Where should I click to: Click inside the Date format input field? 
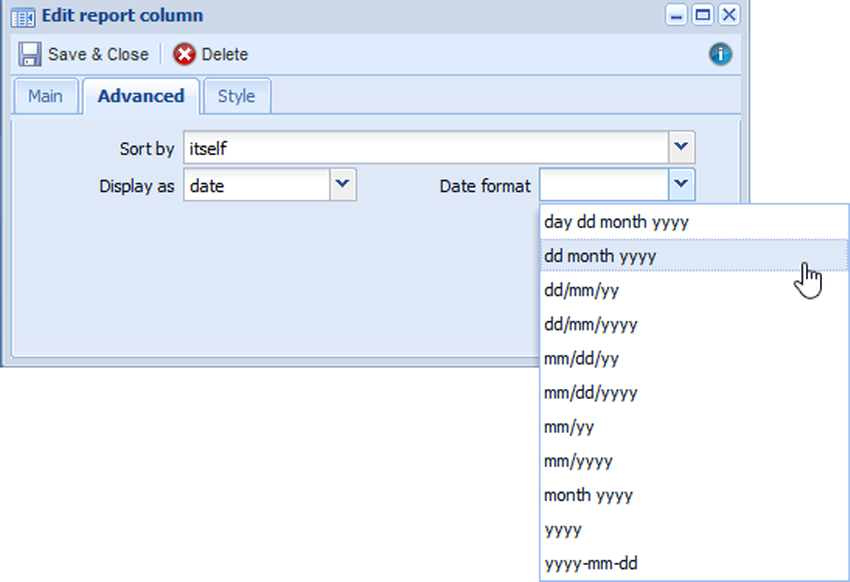pyautogui.click(x=604, y=185)
